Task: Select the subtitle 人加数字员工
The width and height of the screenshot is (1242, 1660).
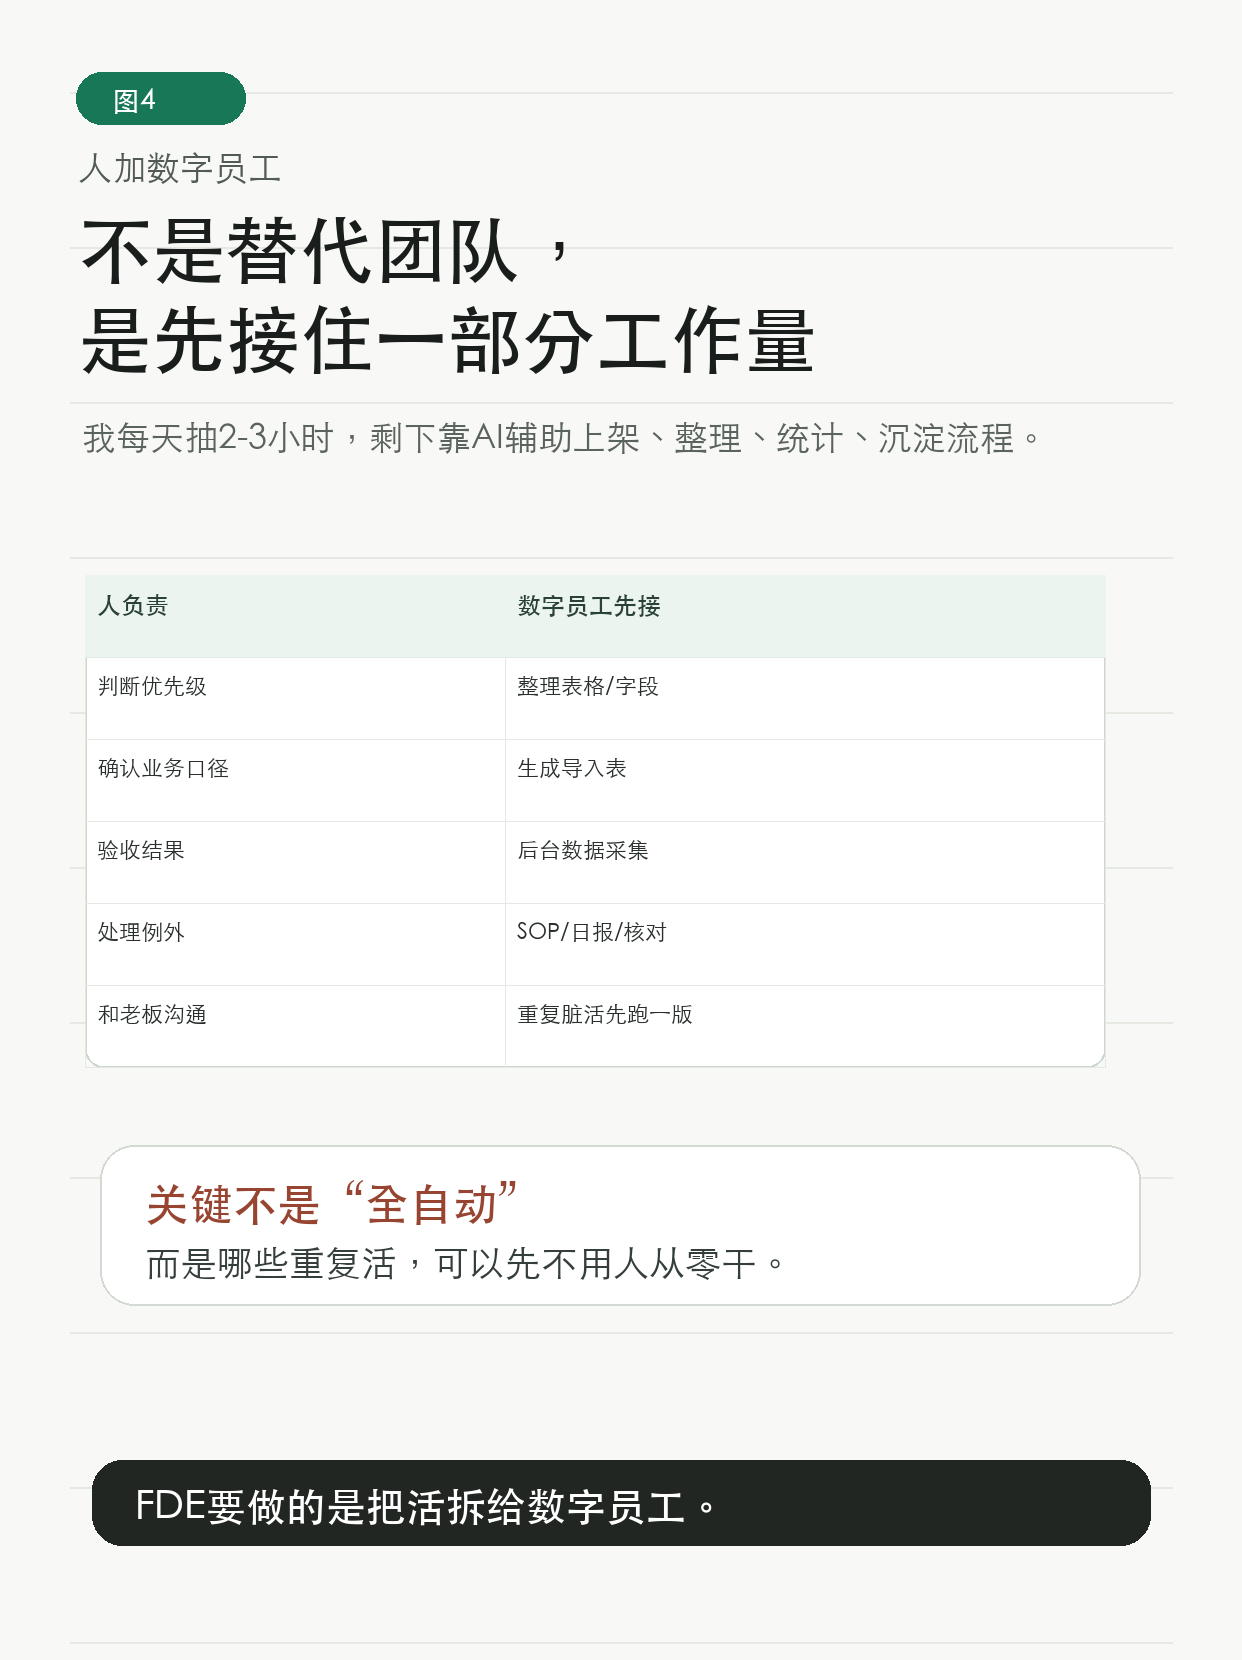Action: pyautogui.click(x=180, y=168)
